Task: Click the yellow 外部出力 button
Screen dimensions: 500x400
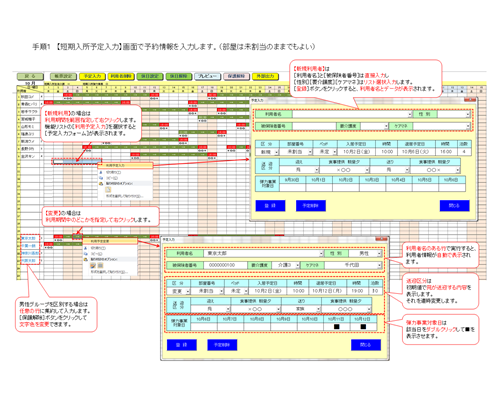Action: pyautogui.click(x=265, y=76)
